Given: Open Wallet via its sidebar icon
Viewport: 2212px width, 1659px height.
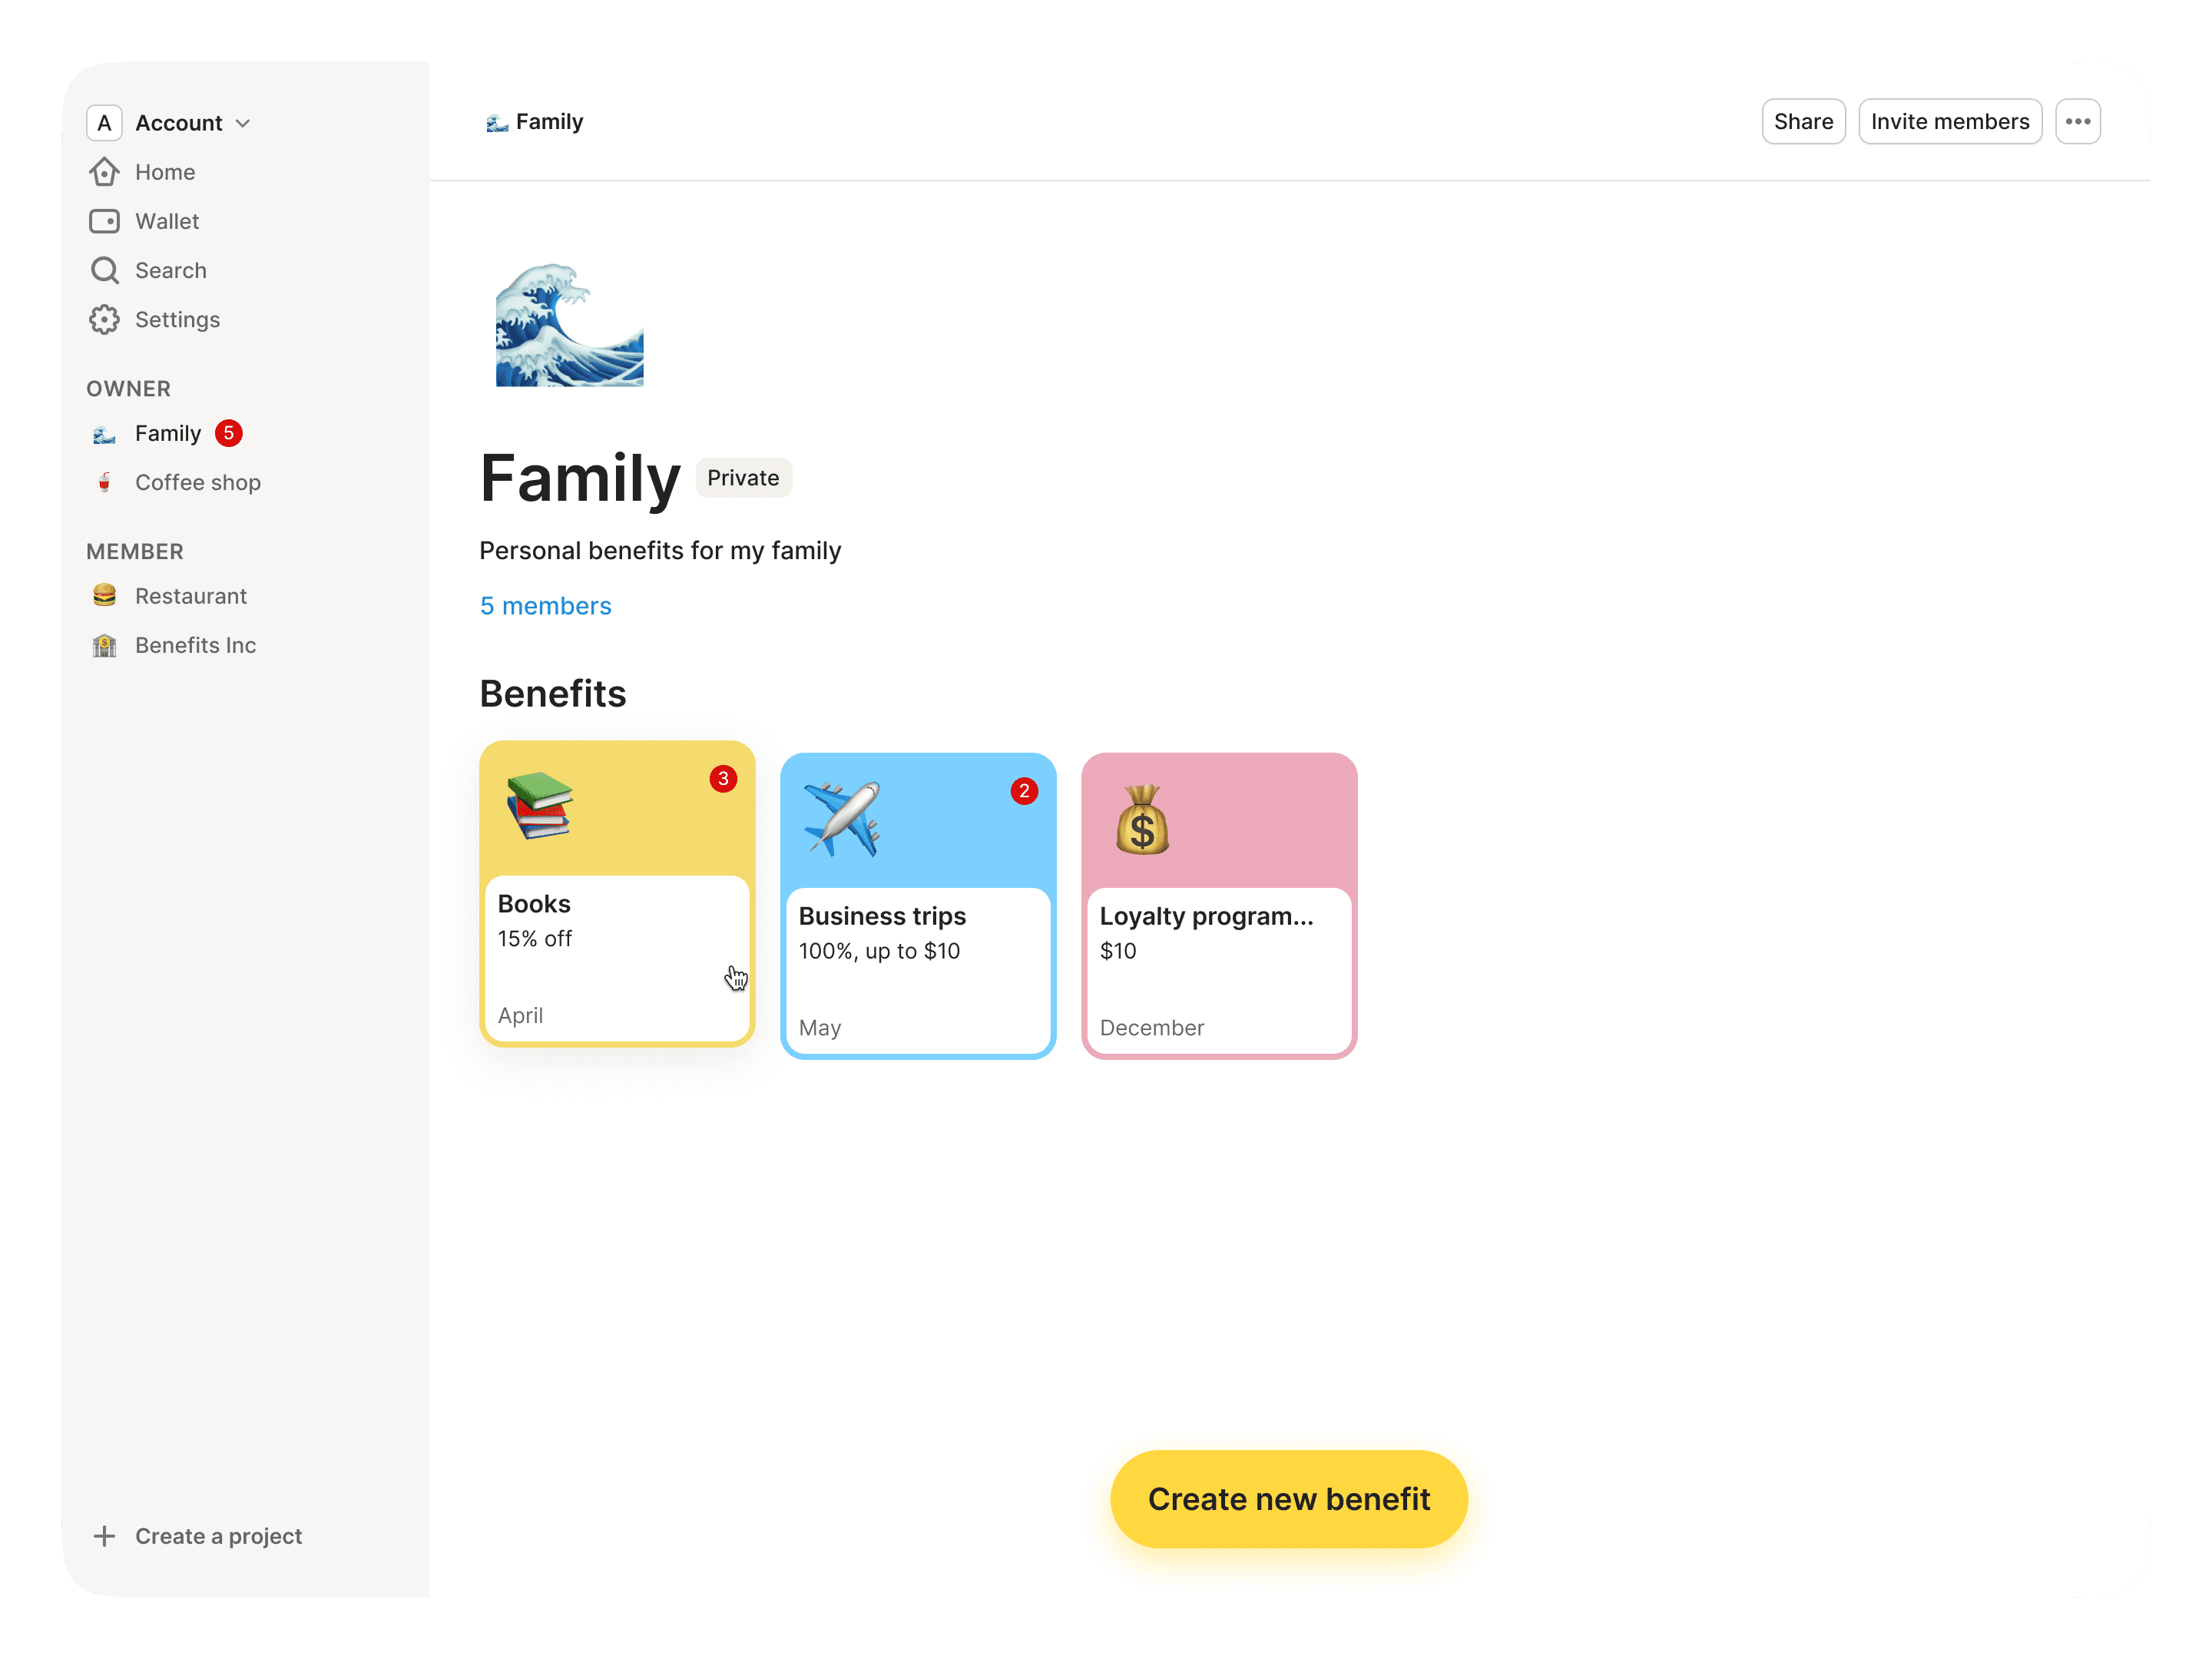Looking at the screenshot, I should click(x=104, y=221).
